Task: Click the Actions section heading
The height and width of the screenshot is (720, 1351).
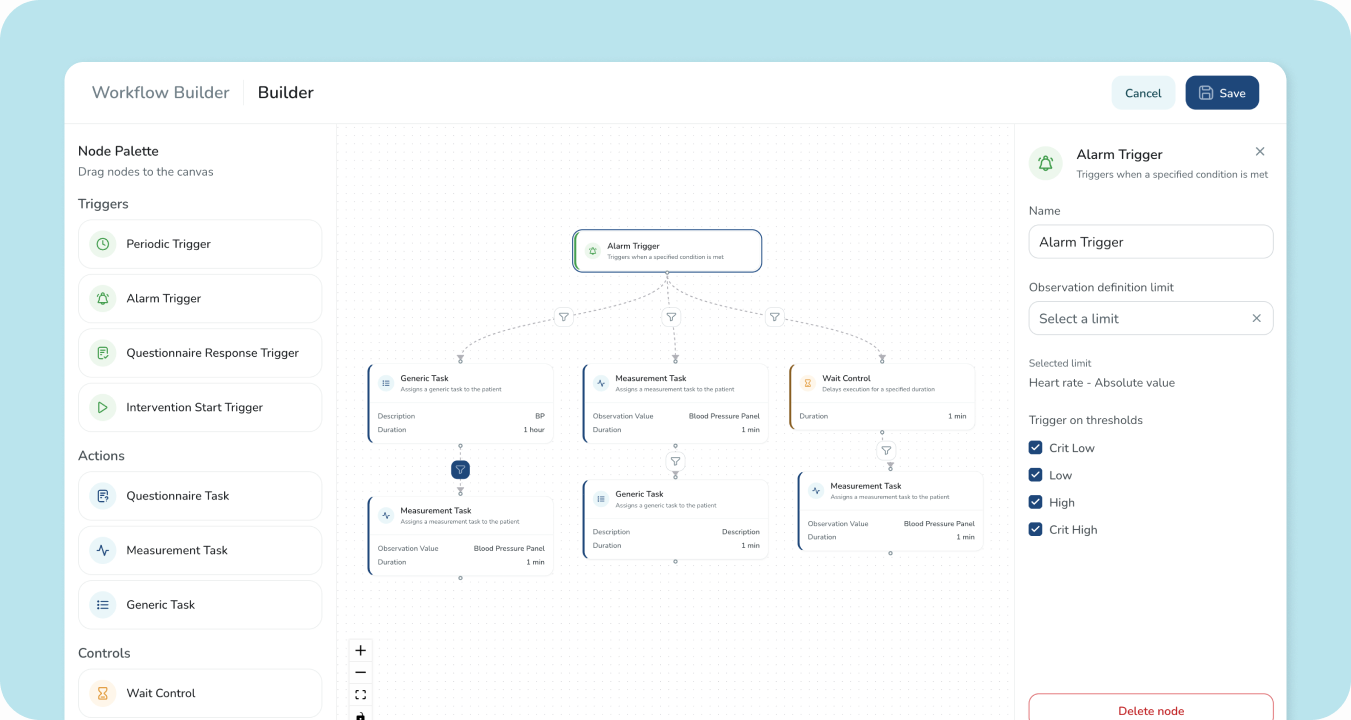Action: click(x=101, y=456)
